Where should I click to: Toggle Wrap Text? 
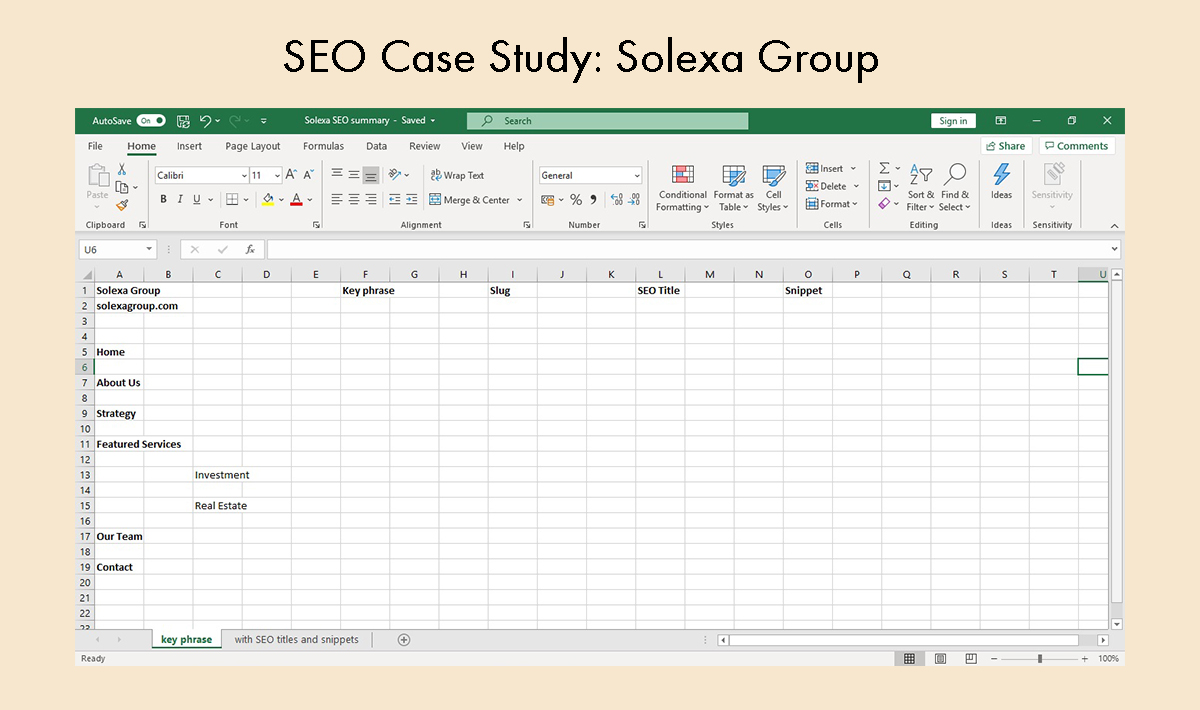(457, 175)
